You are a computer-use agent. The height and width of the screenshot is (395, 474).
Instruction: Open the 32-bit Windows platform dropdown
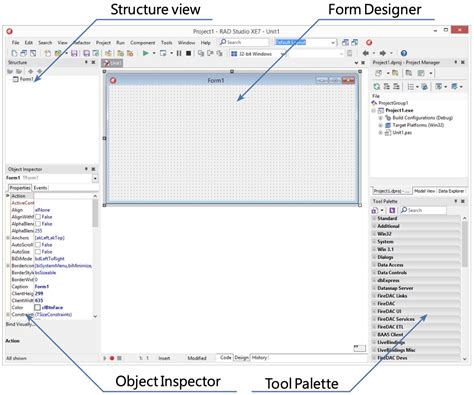click(258, 54)
